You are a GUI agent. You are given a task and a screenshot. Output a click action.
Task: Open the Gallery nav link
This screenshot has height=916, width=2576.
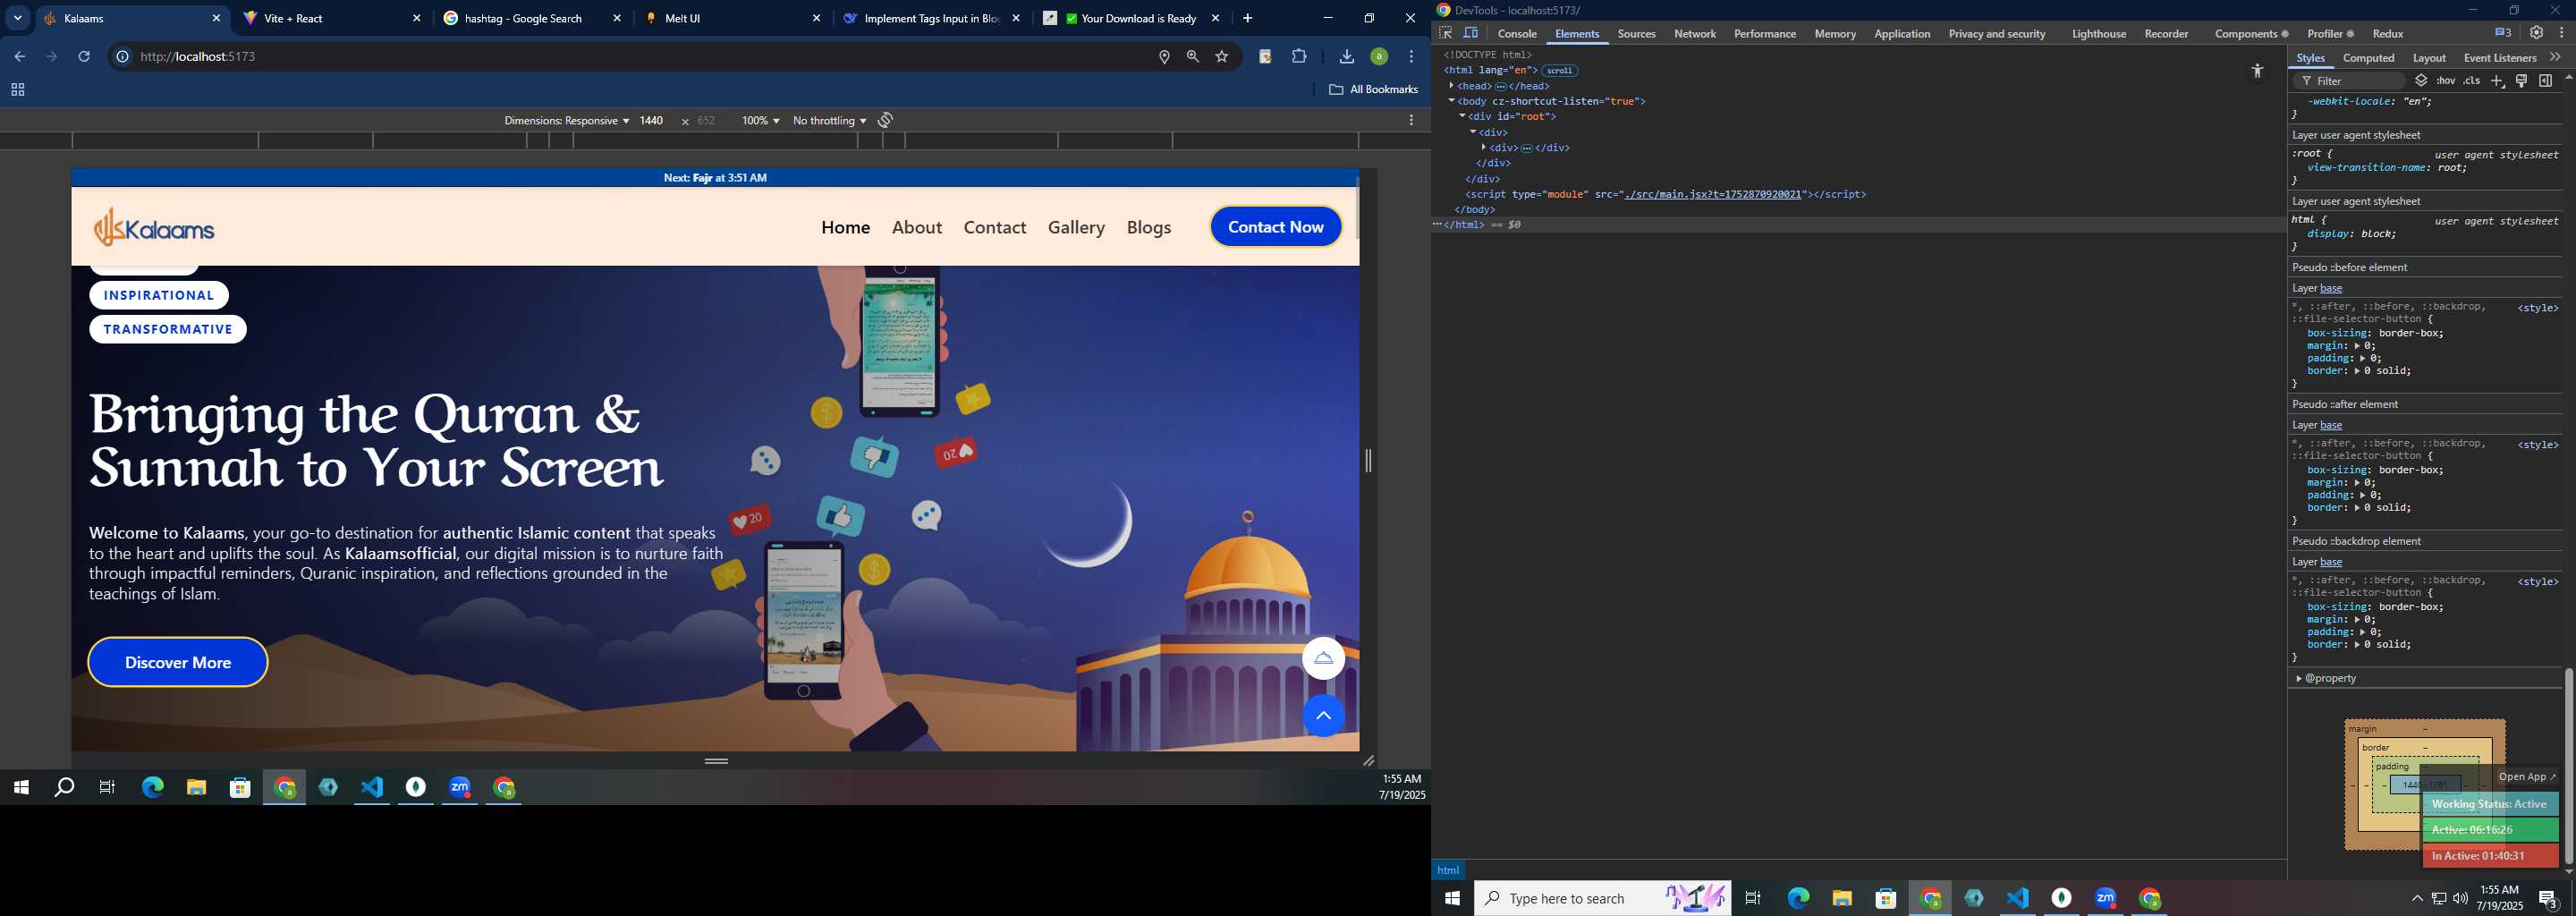click(1076, 228)
